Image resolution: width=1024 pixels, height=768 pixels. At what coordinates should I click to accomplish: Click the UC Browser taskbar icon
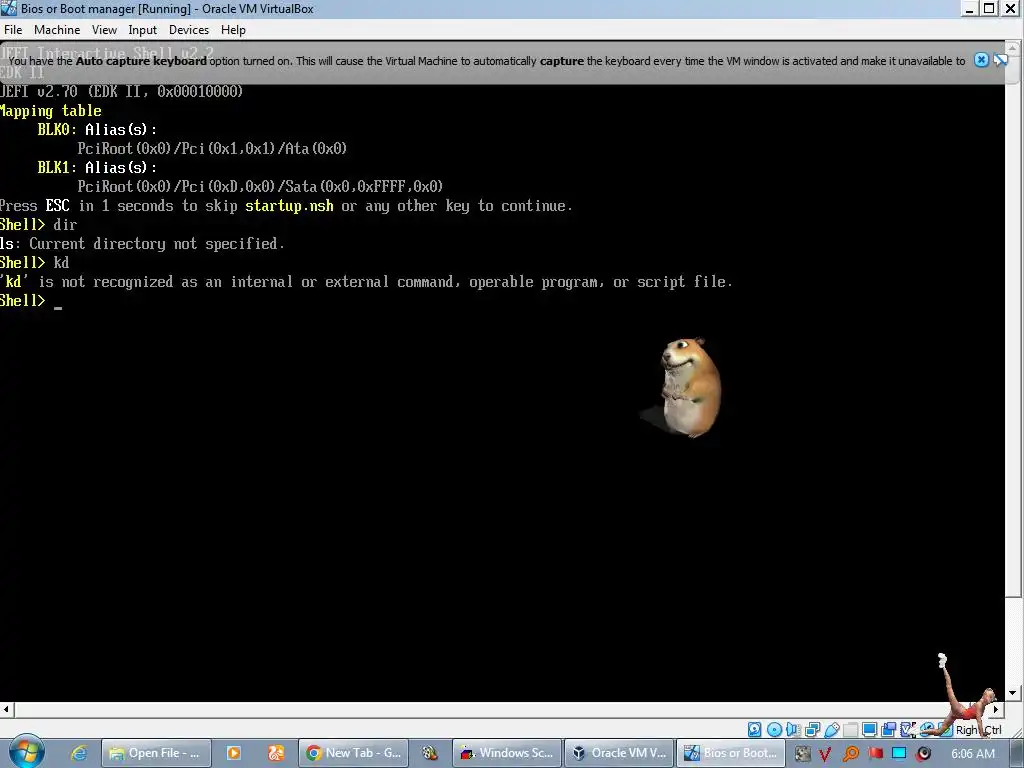[276, 753]
